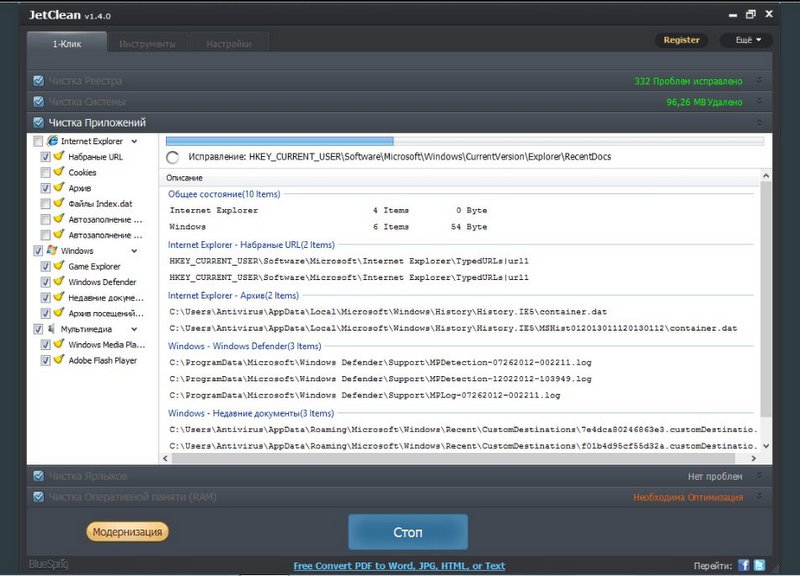Viewport: 800px width, 576px height.
Task: Collapse the Windows tree group arrow
Action: (134, 251)
